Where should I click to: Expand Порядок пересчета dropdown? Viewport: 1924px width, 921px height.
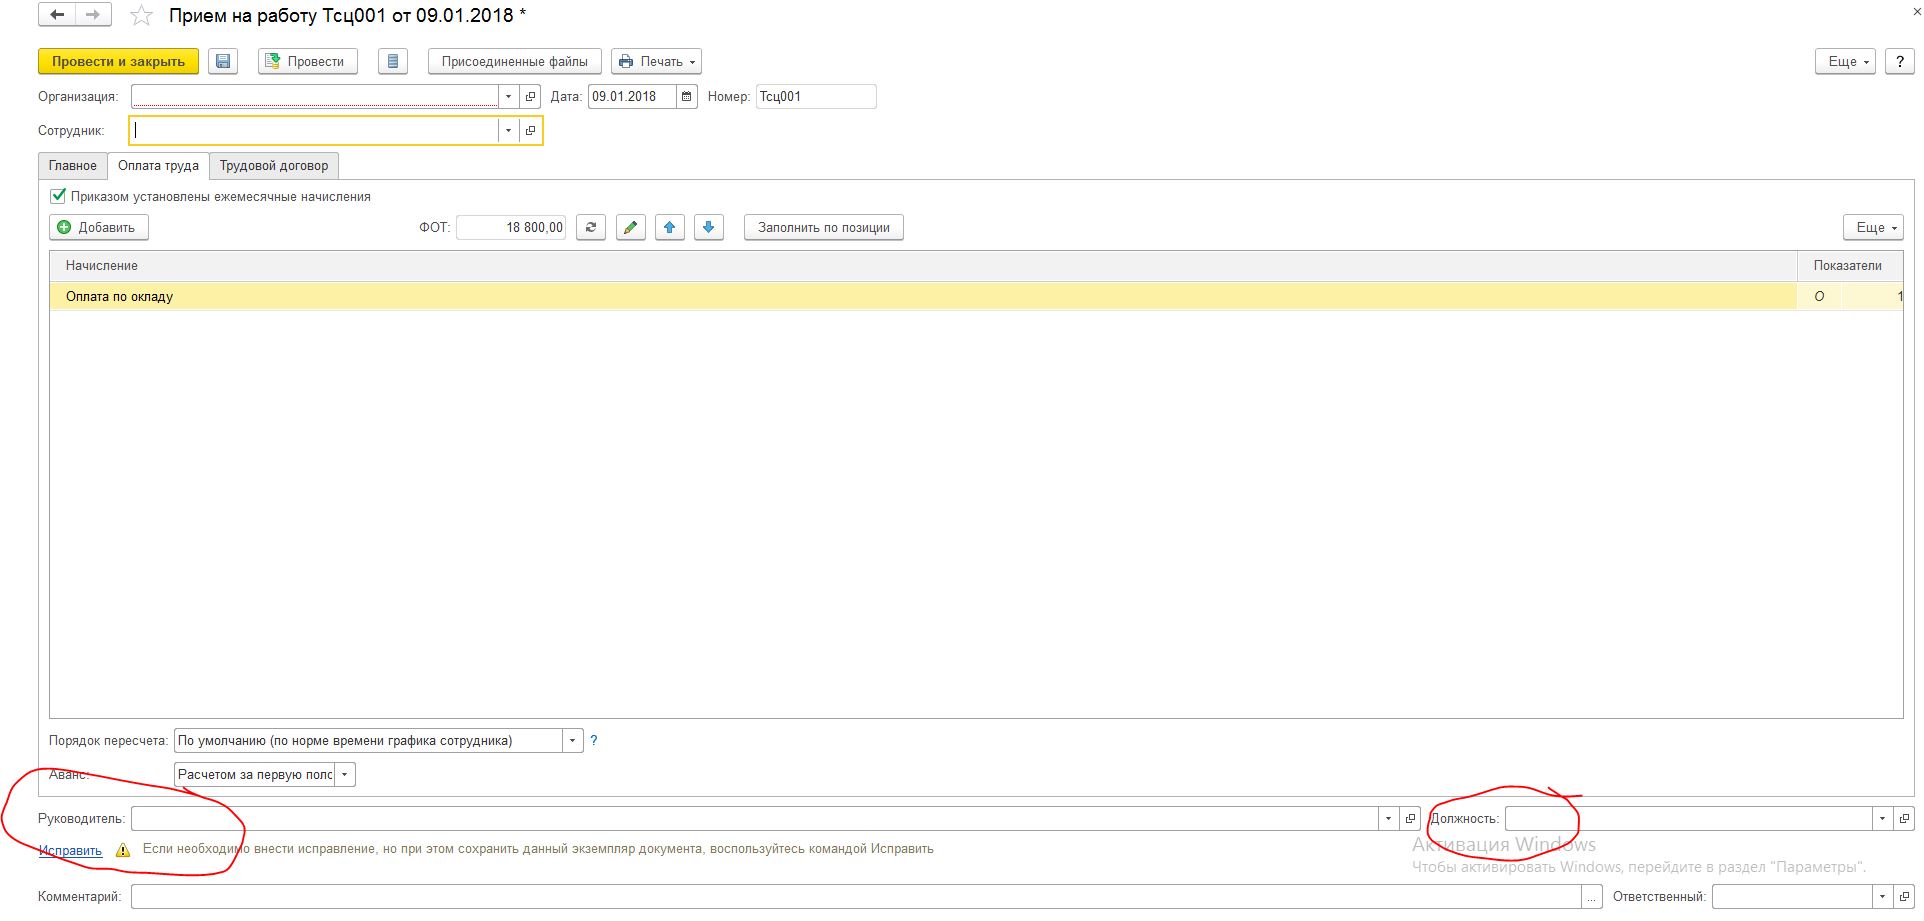click(572, 740)
